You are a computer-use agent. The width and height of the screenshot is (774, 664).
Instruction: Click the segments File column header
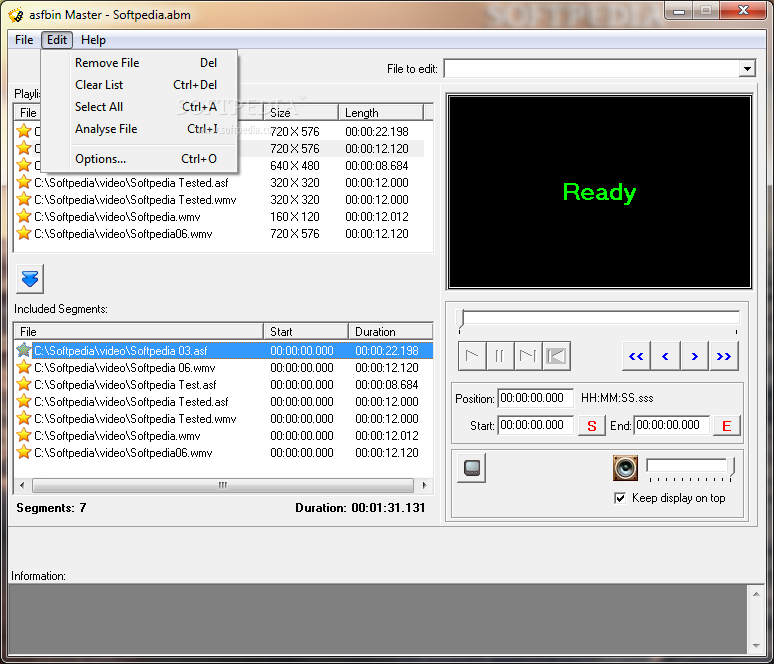tap(138, 332)
